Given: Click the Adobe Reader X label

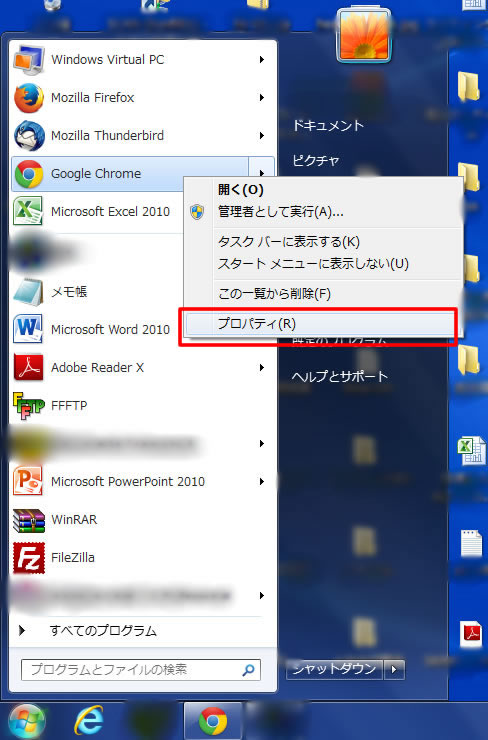Looking at the screenshot, I should tap(97, 367).
